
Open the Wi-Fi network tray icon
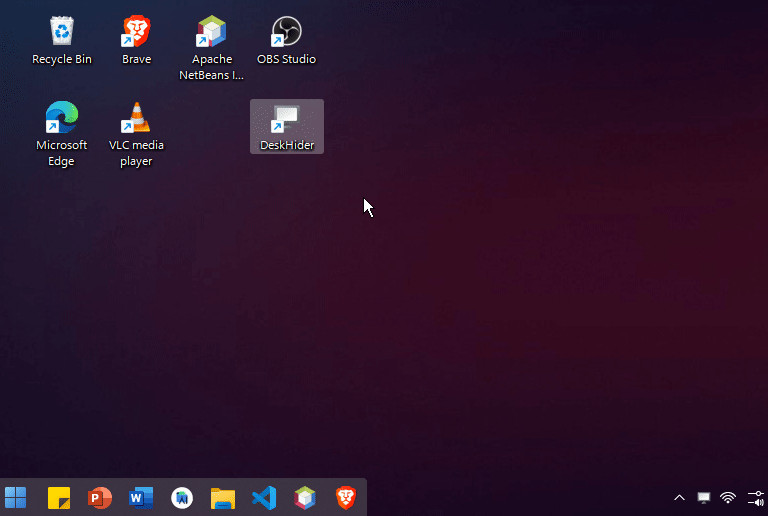728,498
